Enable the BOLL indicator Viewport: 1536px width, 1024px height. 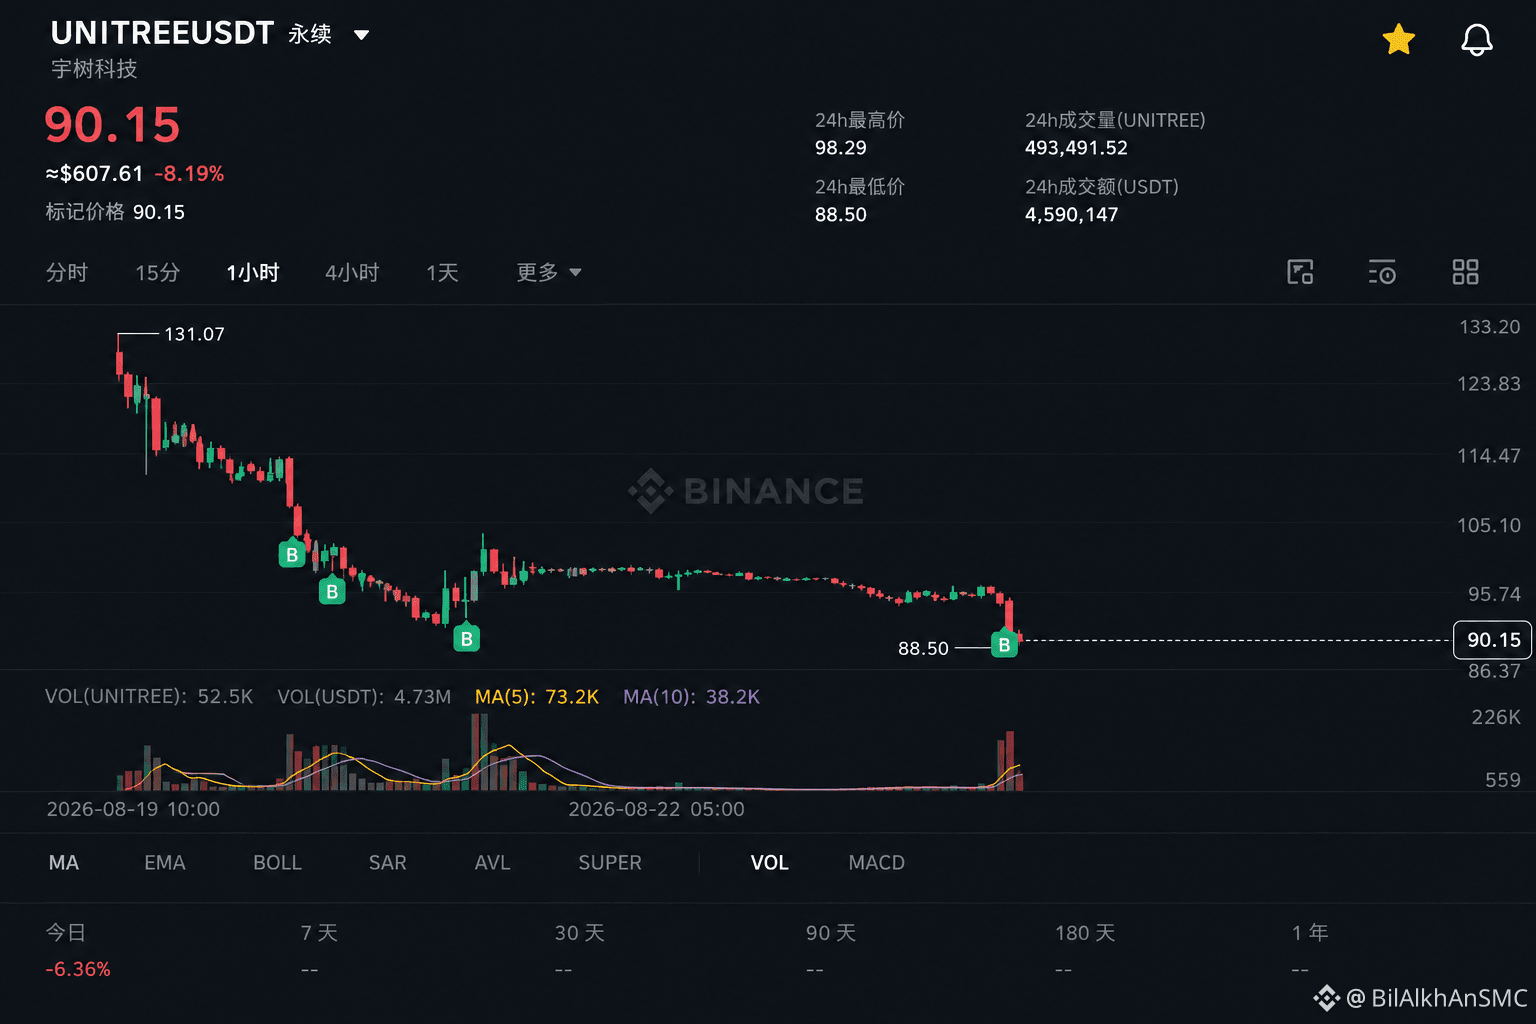pyautogui.click(x=277, y=862)
